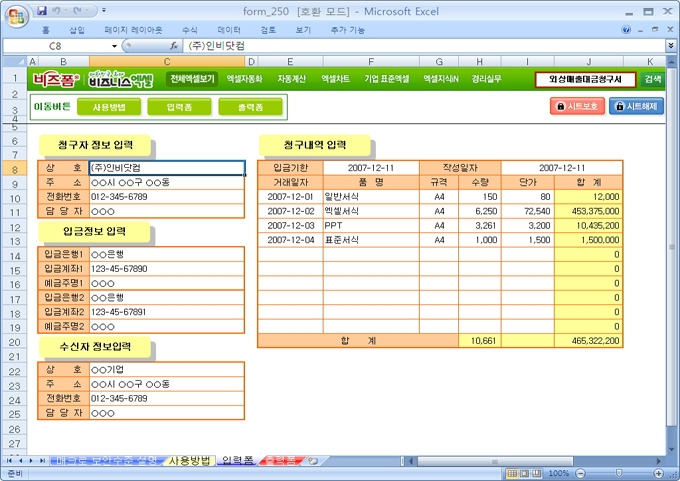Click the formula bar showing (주)인비닷컴

[x=425, y=46]
